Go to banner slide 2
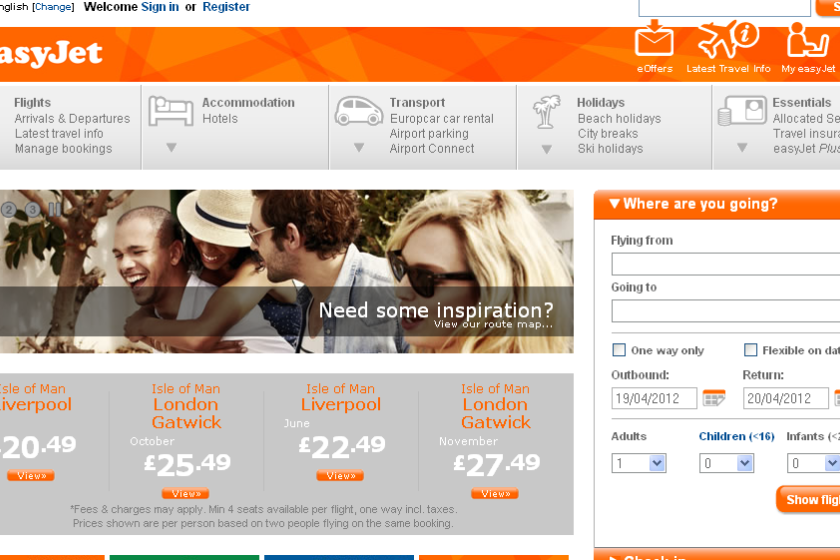The image size is (840, 560). pyautogui.click(x=8, y=210)
